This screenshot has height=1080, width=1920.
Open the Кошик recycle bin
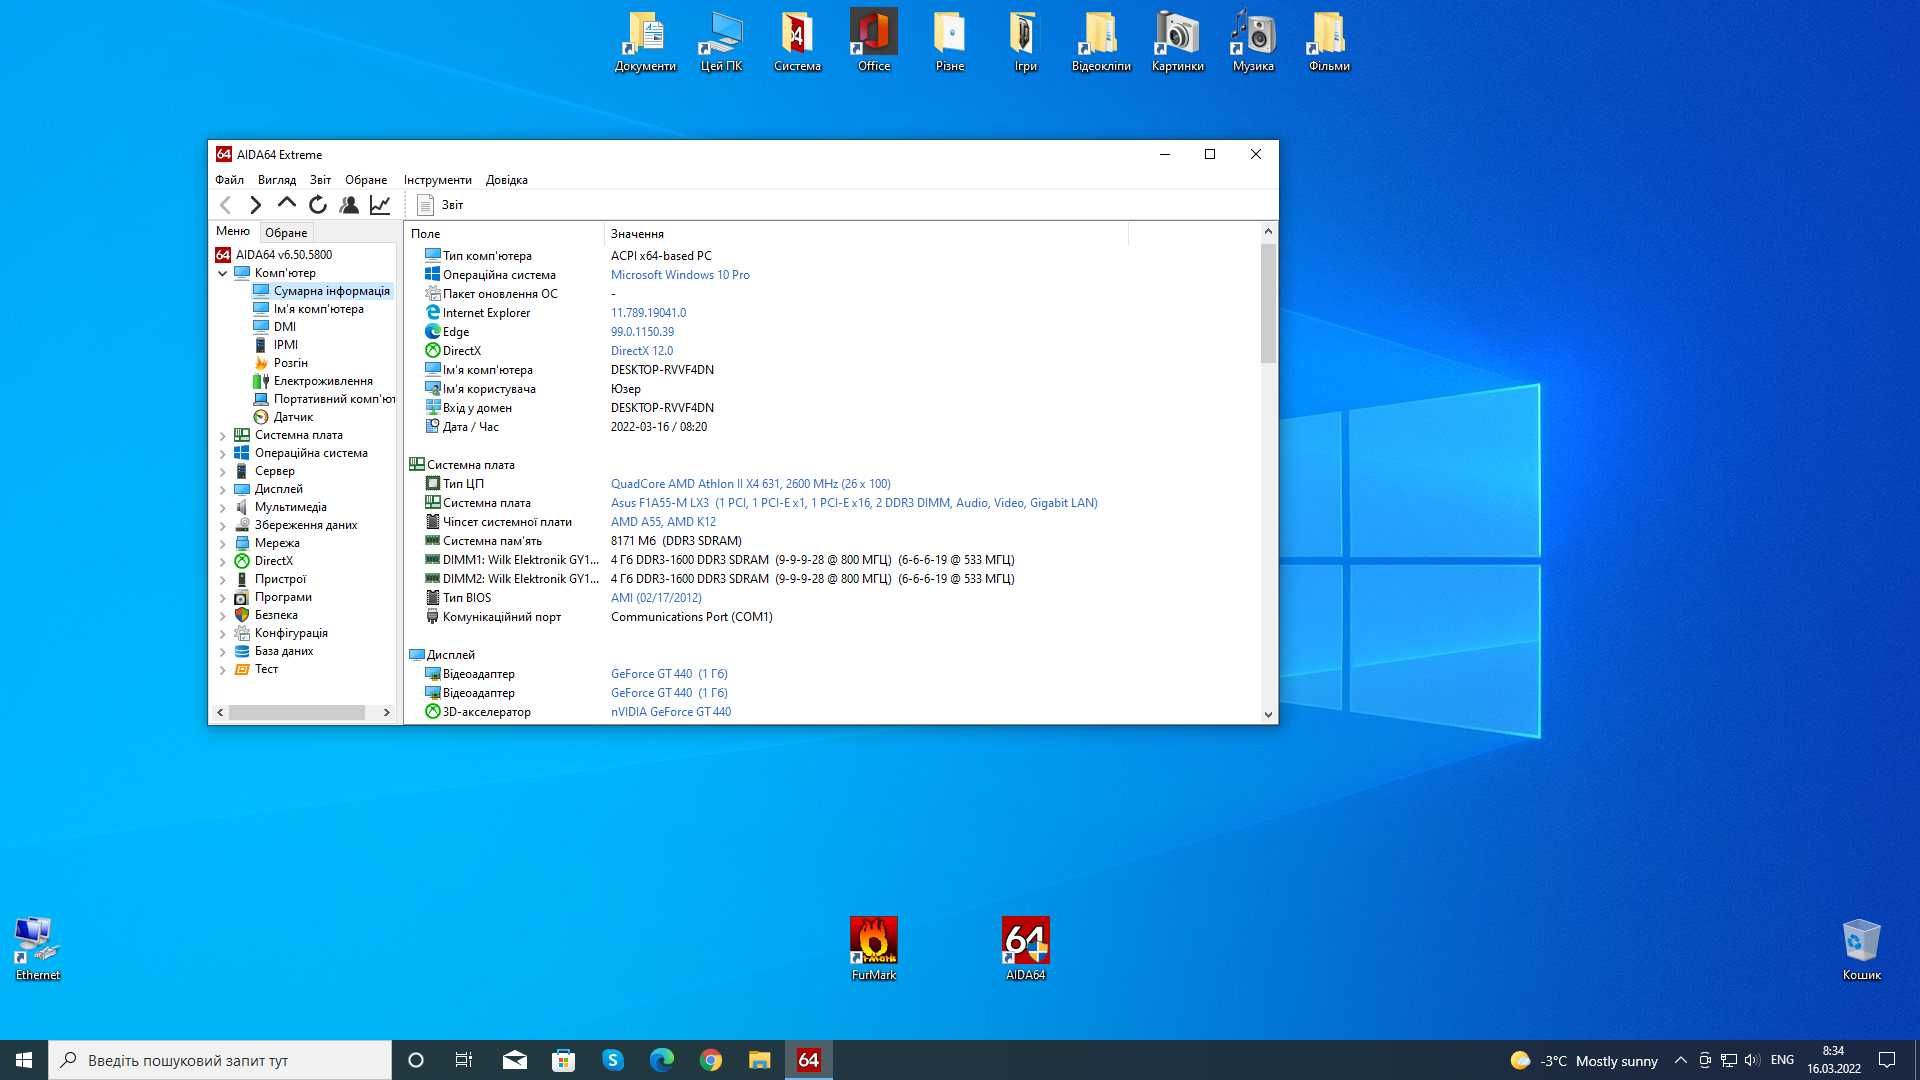point(1861,949)
